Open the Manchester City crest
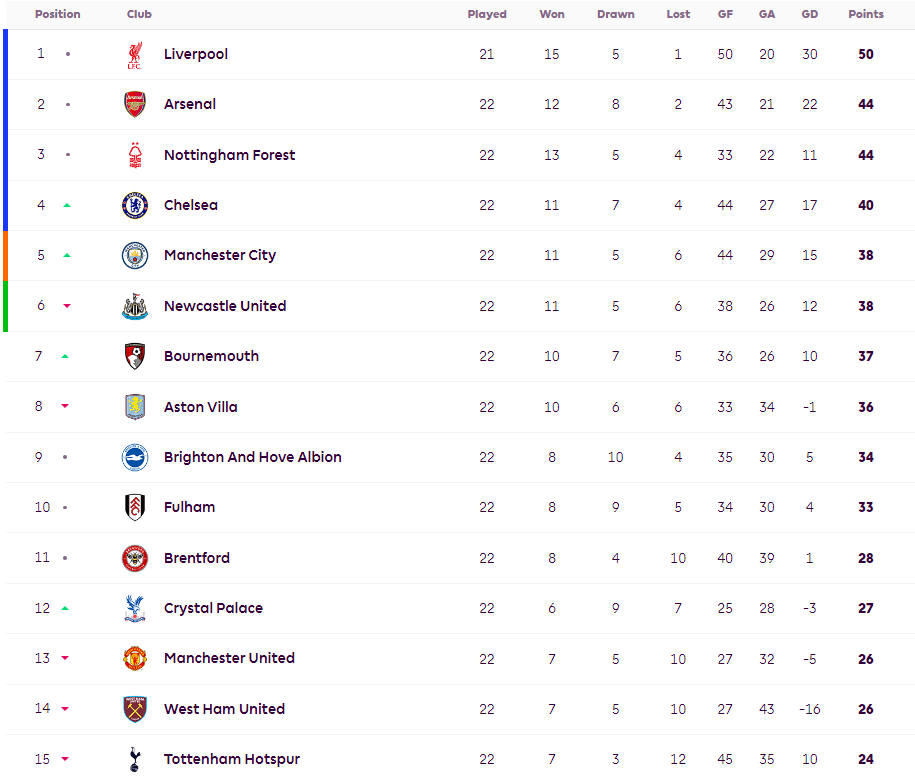This screenshot has width=915, height=784. (x=135, y=256)
